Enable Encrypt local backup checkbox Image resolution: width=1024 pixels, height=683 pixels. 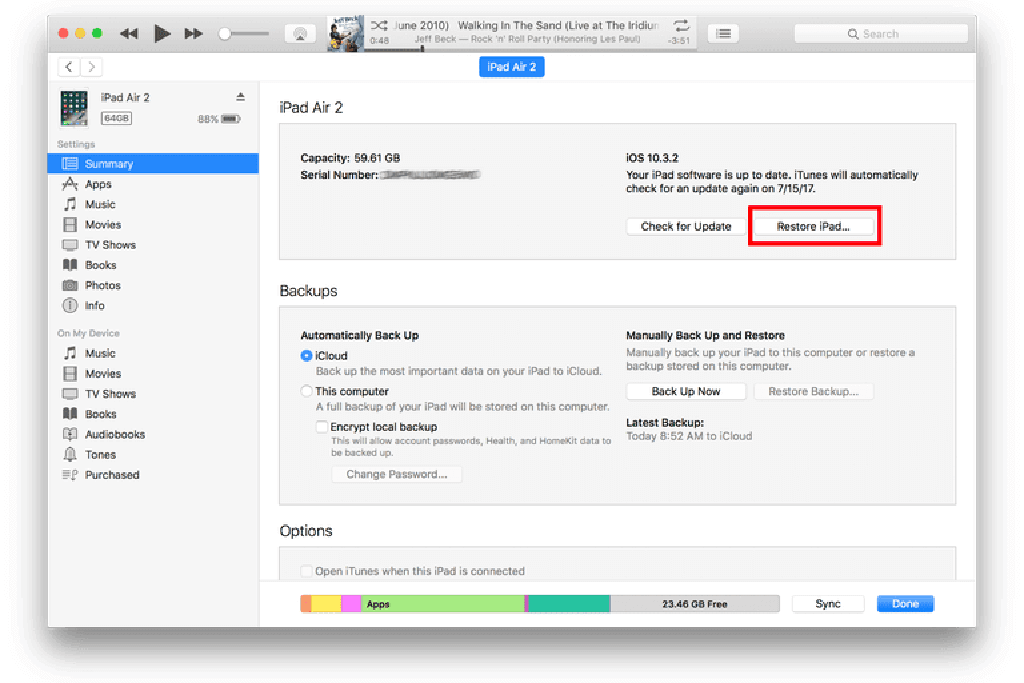click(322, 427)
